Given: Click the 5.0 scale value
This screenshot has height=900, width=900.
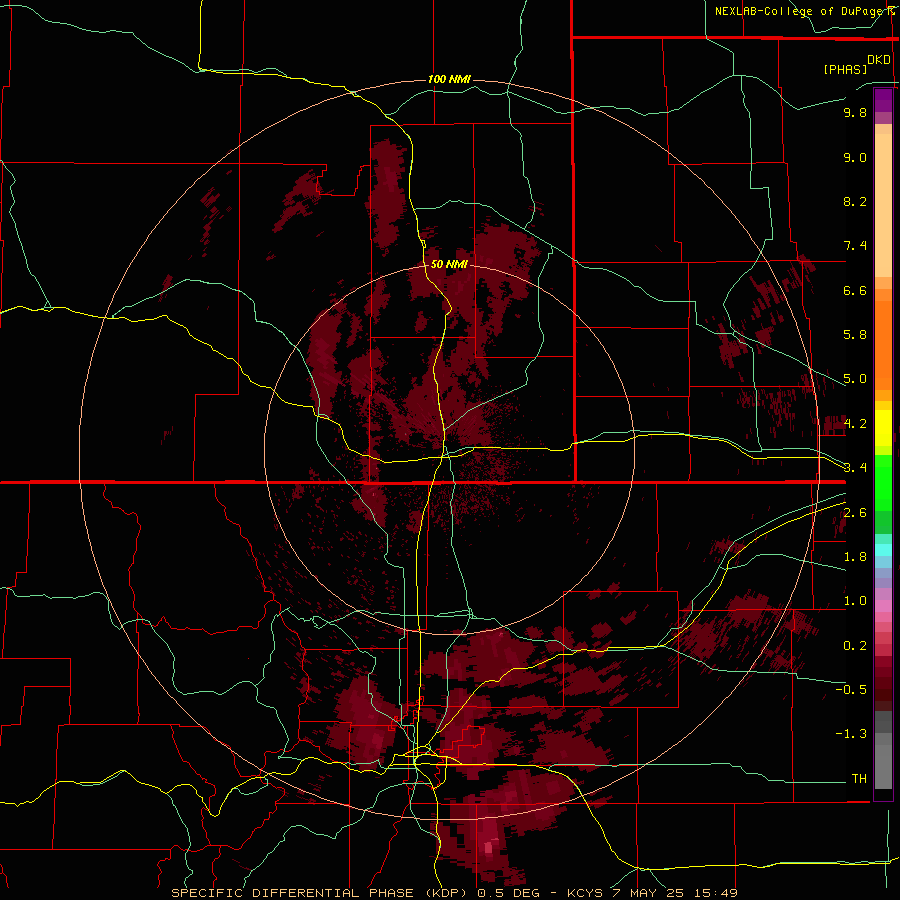Looking at the screenshot, I should coord(855,379).
